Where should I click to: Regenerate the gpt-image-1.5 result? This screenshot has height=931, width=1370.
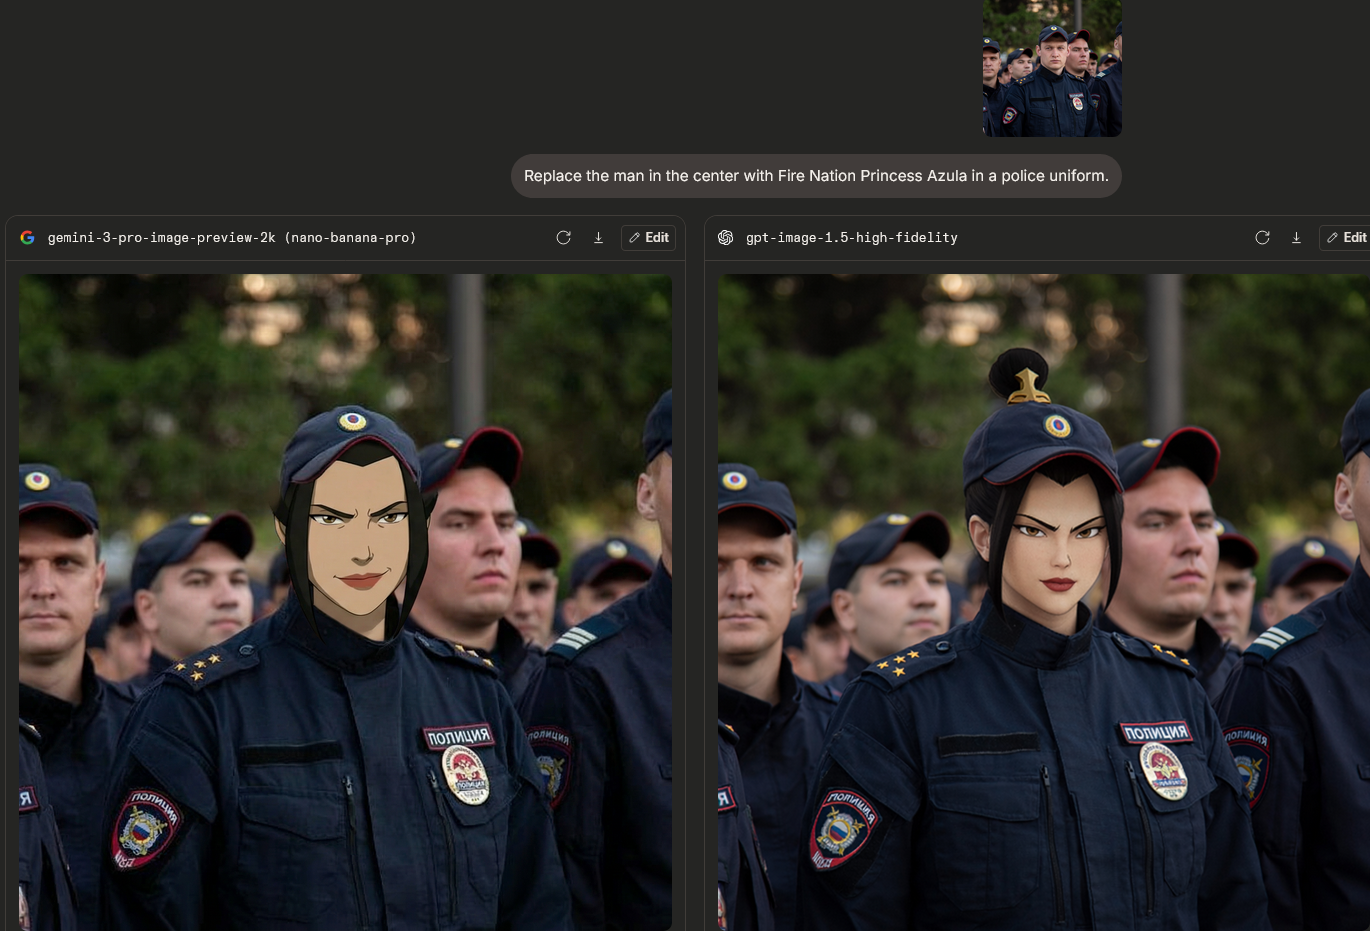[x=1262, y=238]
